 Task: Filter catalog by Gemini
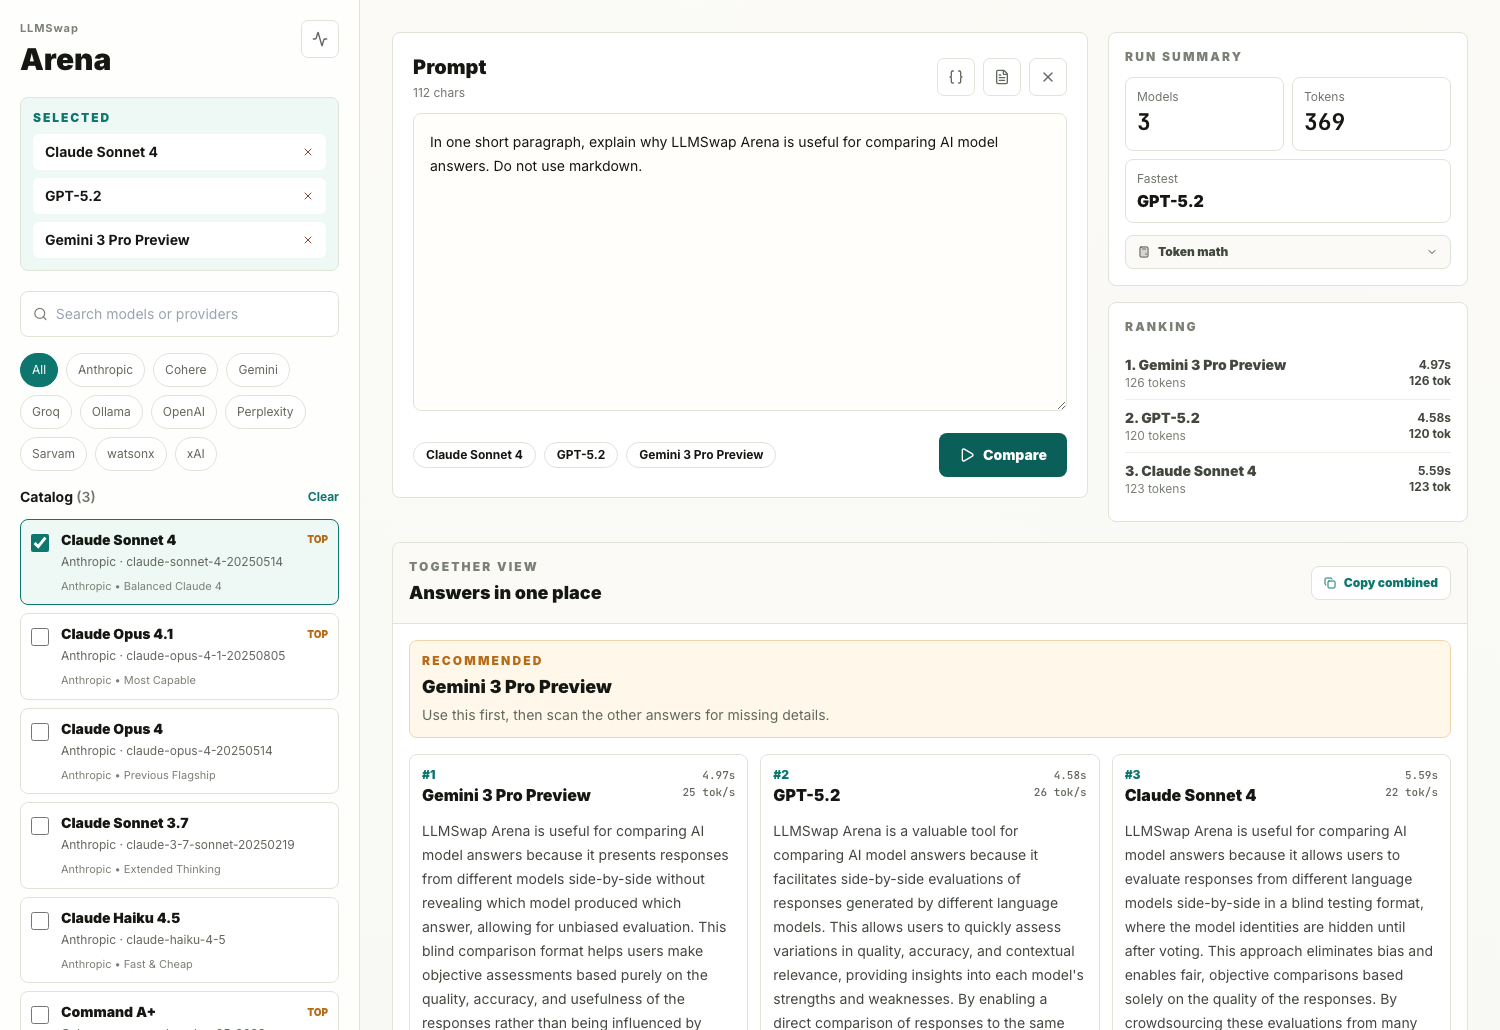(258, 370)
